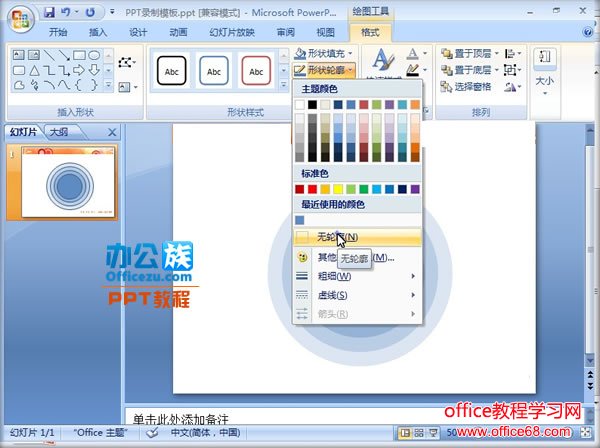The height and width of the screenshot is (448, 600).
Task: Undo the last action
Action: pos(66,12)
